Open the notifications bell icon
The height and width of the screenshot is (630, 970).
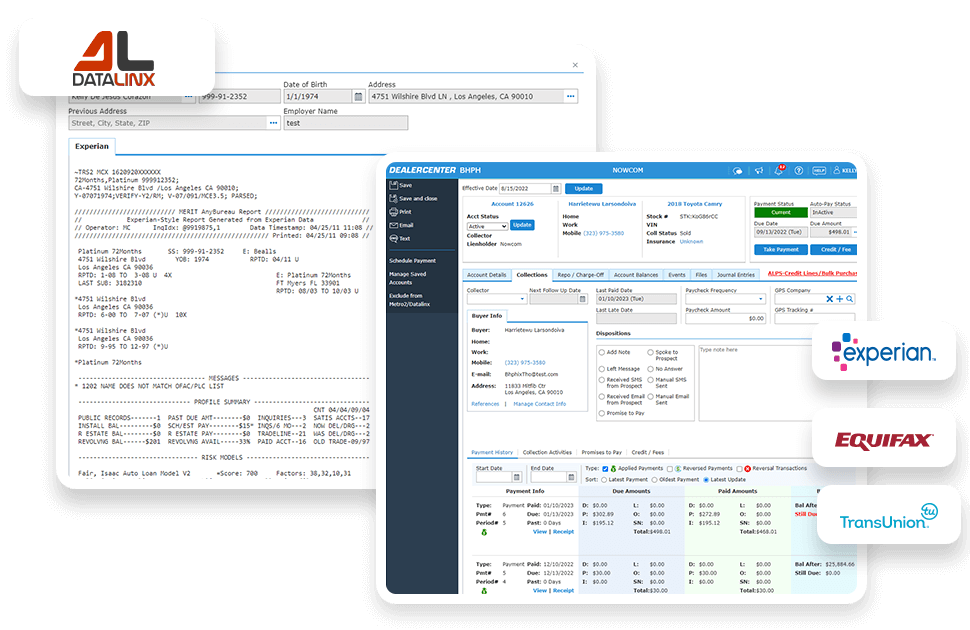coord(779,170)
